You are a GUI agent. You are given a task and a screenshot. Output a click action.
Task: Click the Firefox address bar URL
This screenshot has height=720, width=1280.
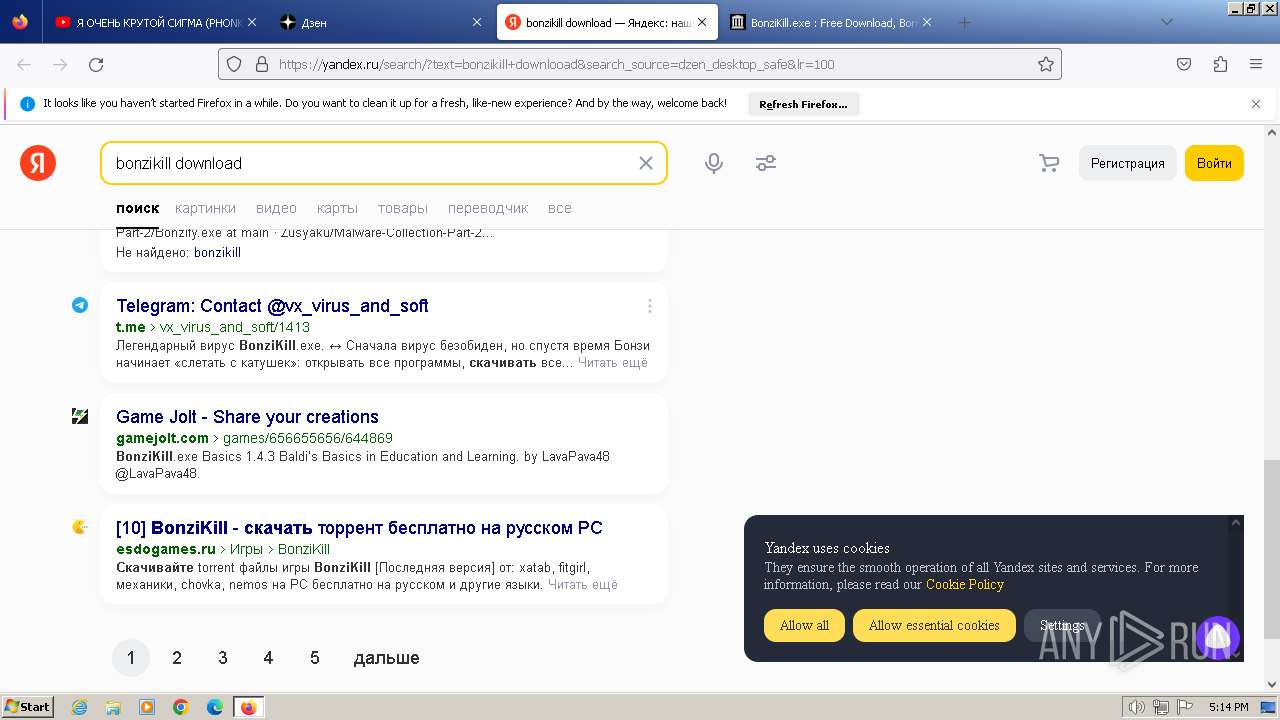click(640, 64)
